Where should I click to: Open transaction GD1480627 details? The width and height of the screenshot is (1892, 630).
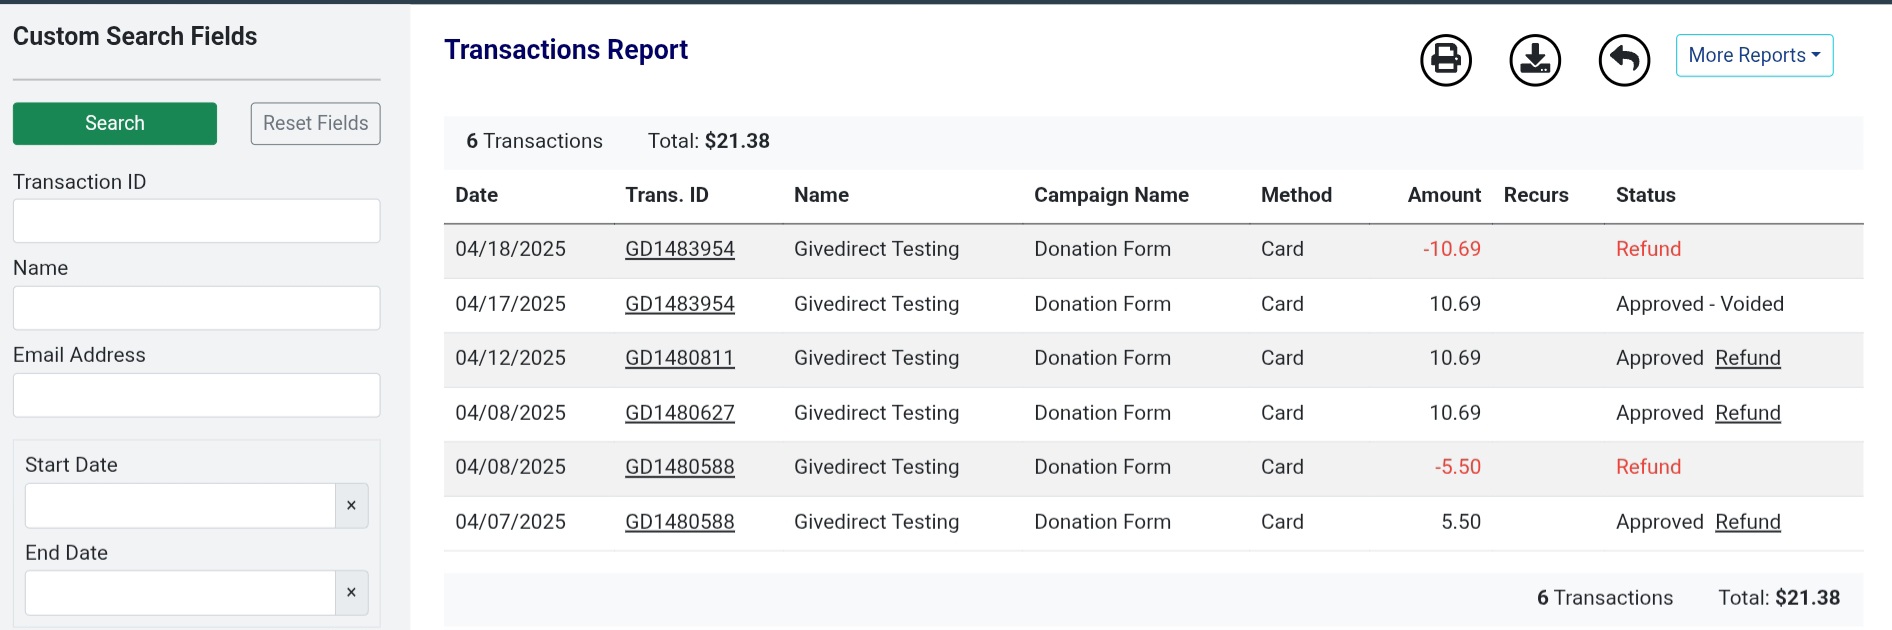pos(680,413)
